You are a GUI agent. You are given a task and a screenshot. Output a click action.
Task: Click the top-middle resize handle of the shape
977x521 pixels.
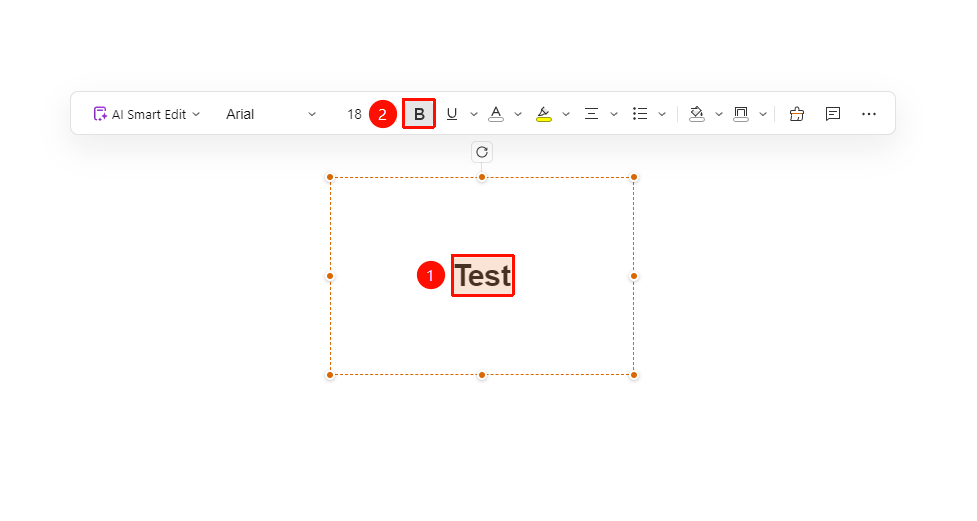click(x=482, y=178)
